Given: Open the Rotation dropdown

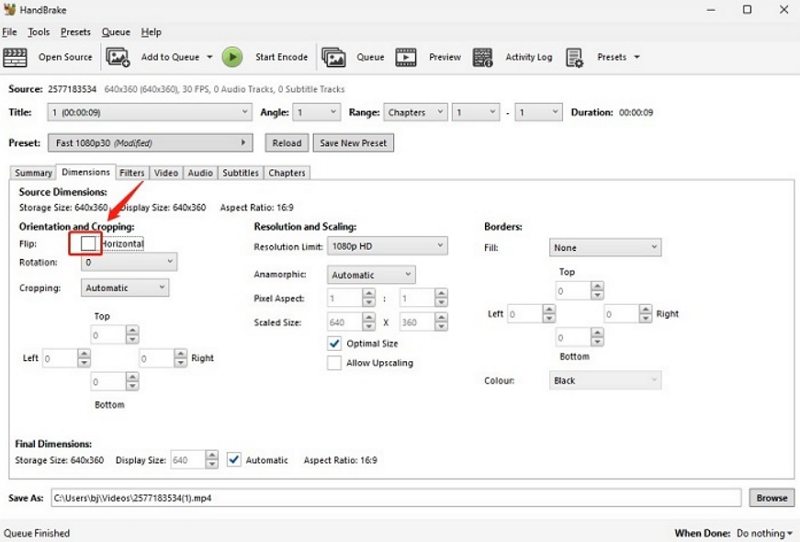Looking at the screenshot, I should click(129, 262).
